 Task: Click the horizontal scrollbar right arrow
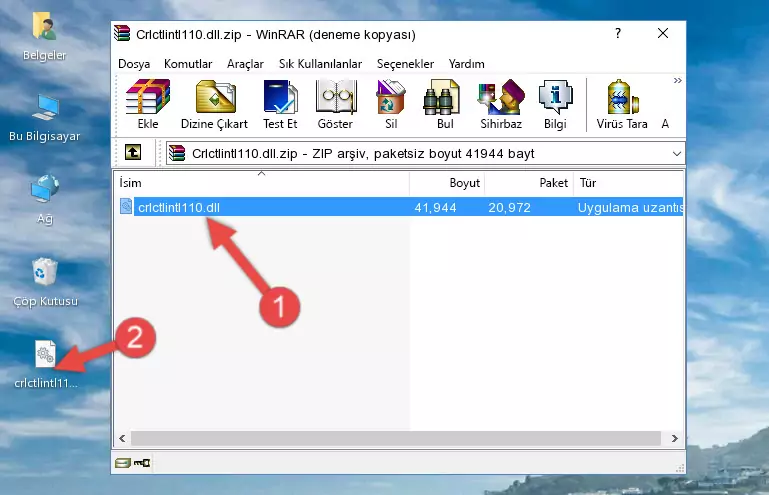click(x=675, y=438)
